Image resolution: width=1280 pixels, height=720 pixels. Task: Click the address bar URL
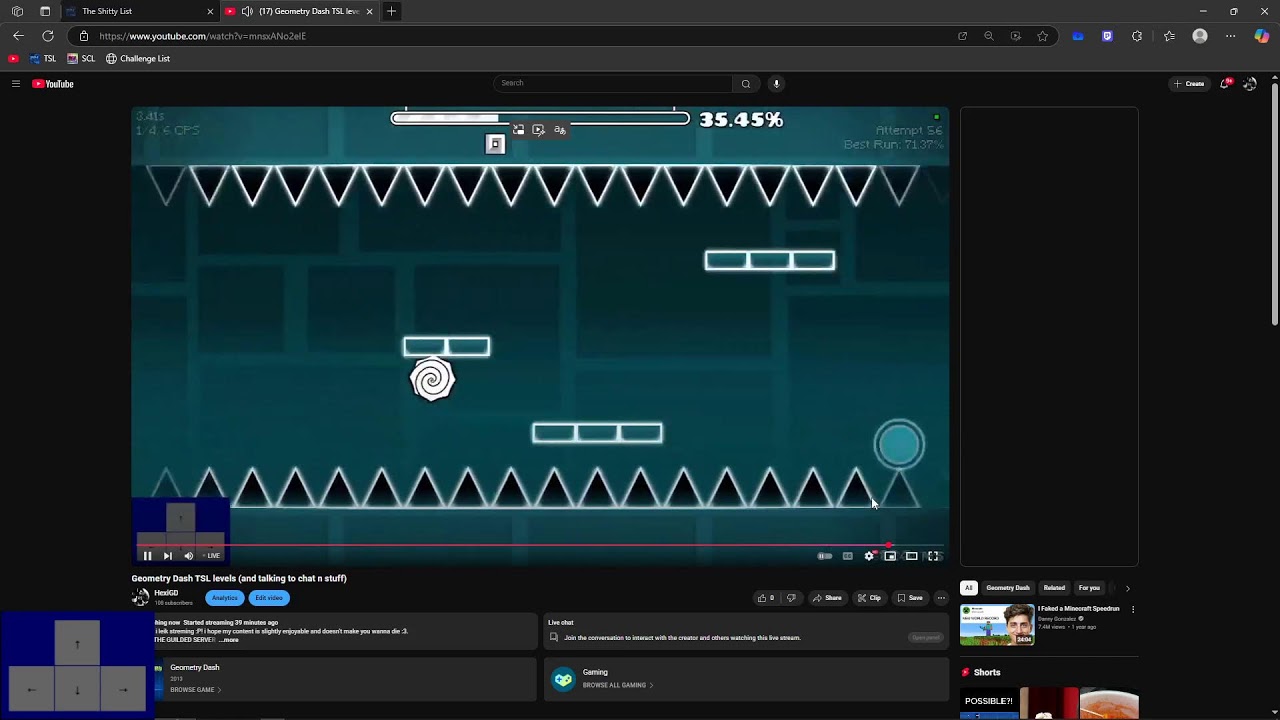(x=203, y=36)
